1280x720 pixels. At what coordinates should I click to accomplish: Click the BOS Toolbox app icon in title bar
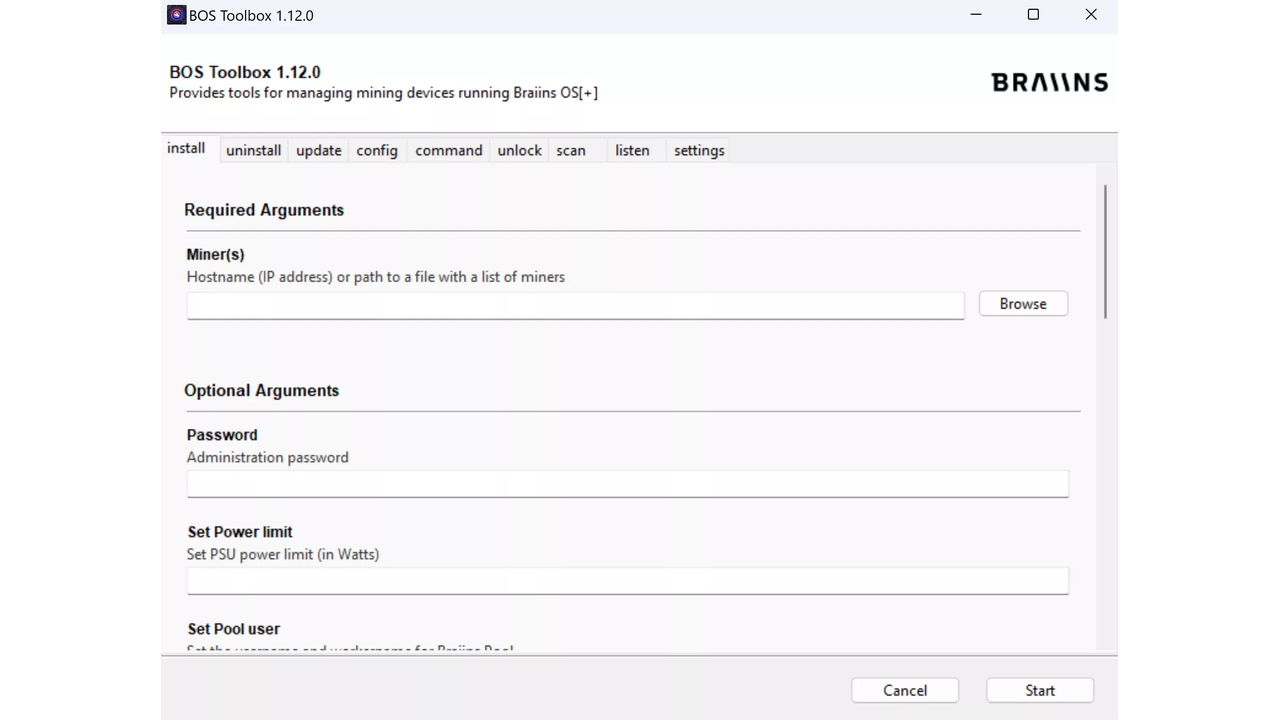coord(176,15)
